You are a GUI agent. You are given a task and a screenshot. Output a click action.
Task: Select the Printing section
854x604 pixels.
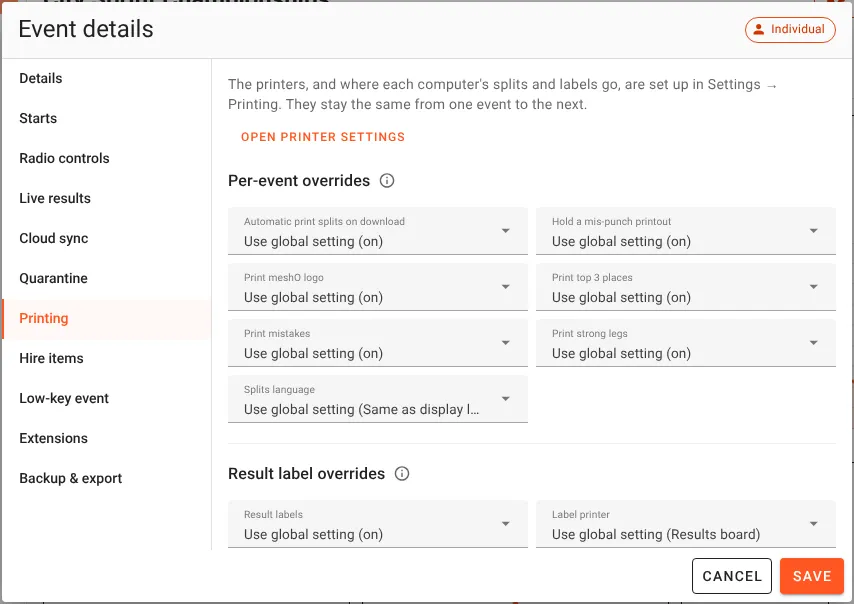107,319
